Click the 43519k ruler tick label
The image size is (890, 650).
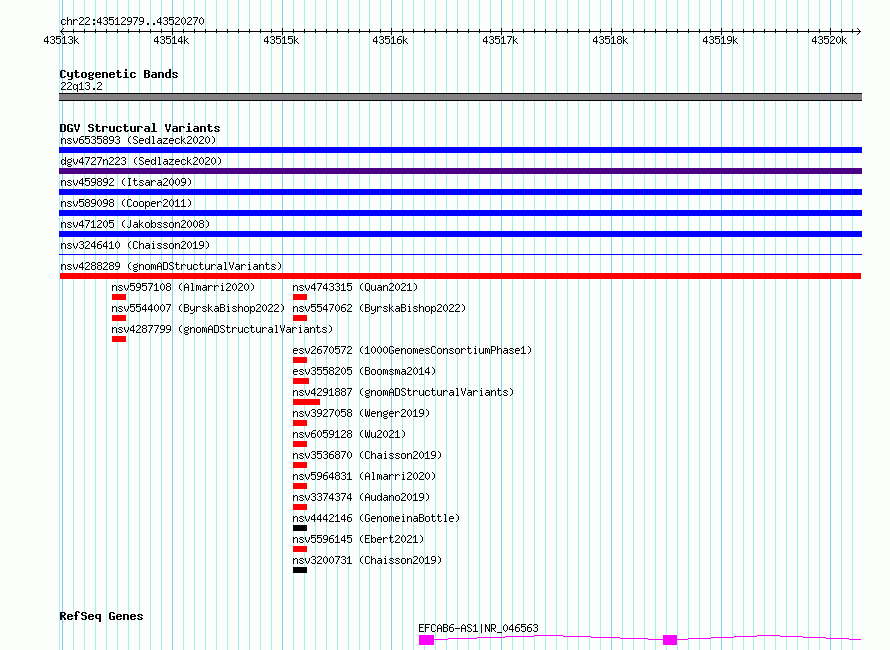[x=720, y=40]
